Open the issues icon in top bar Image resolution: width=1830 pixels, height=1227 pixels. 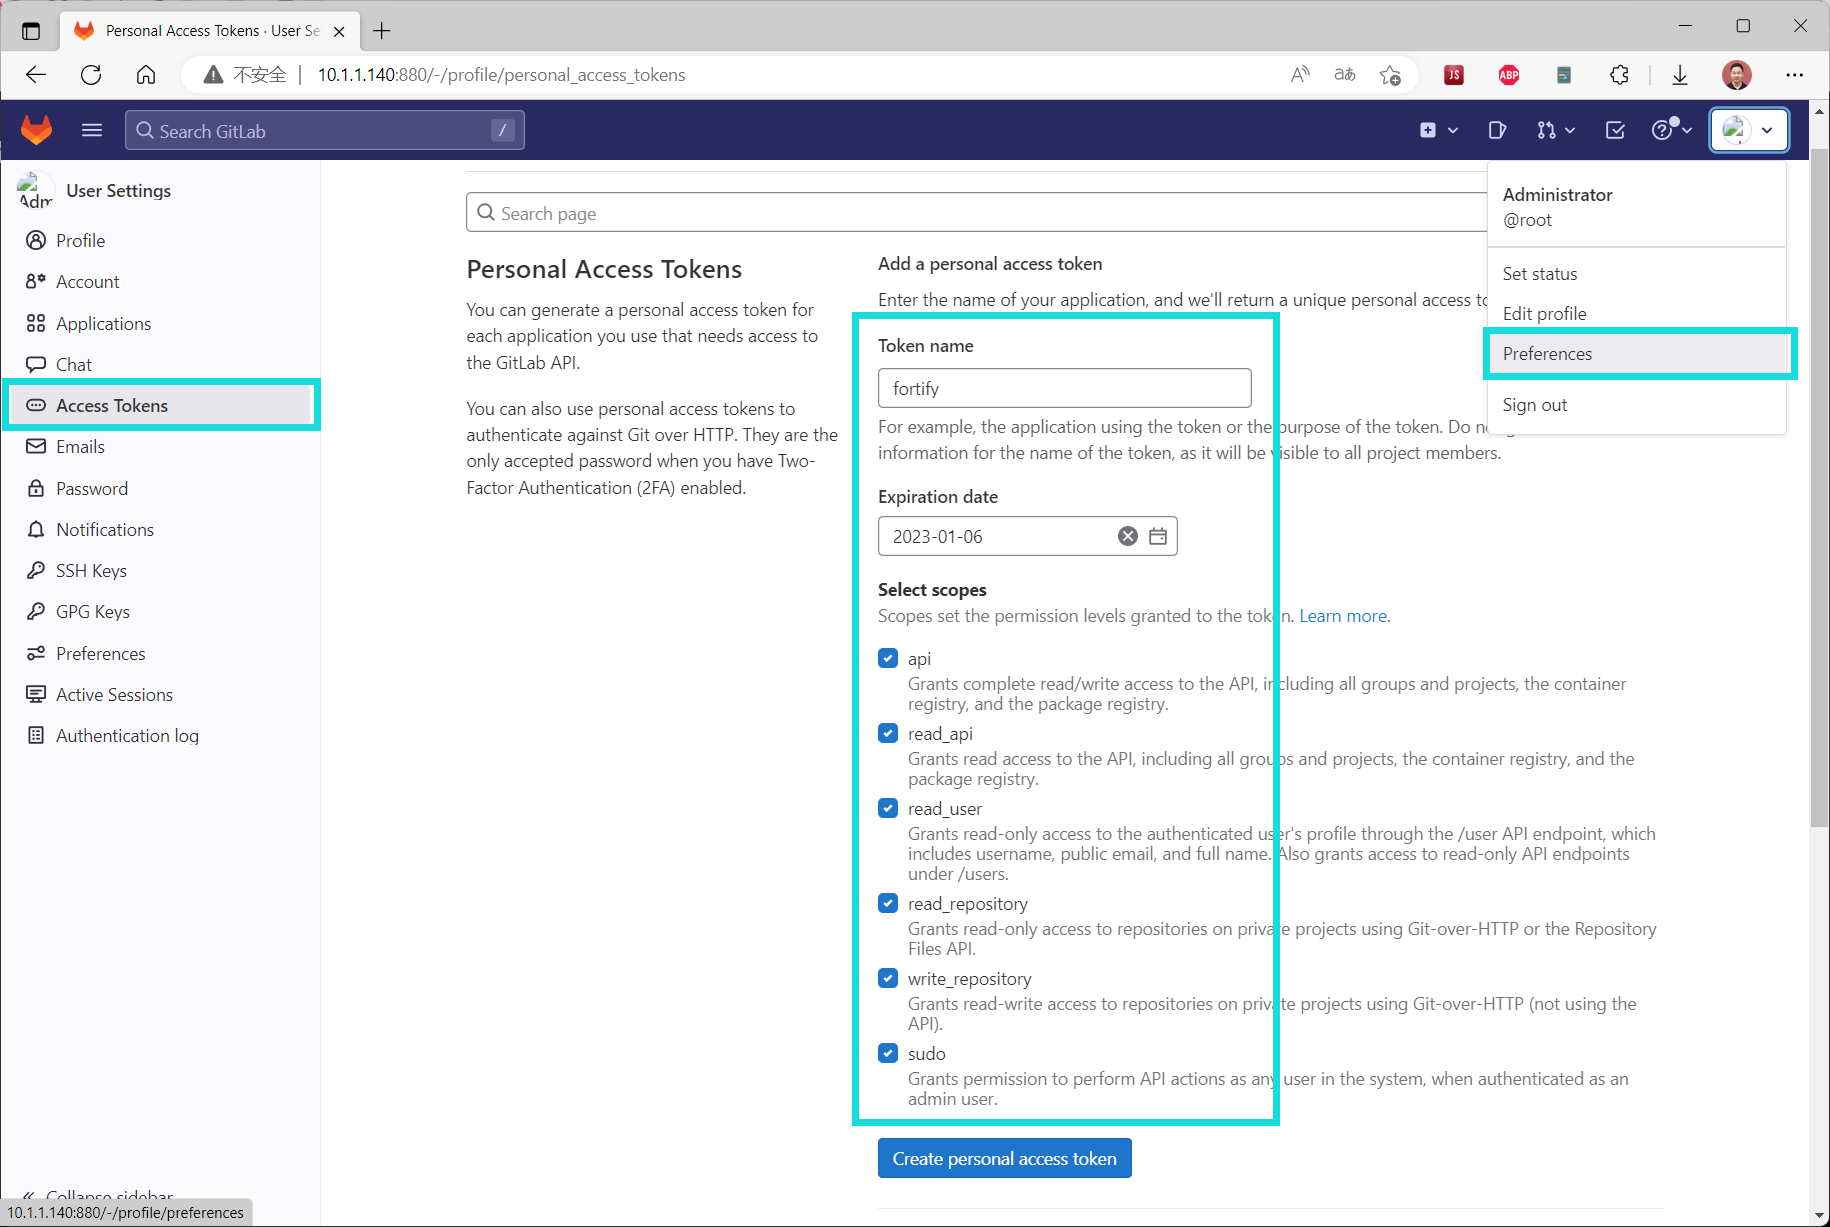click(1497, 130)
